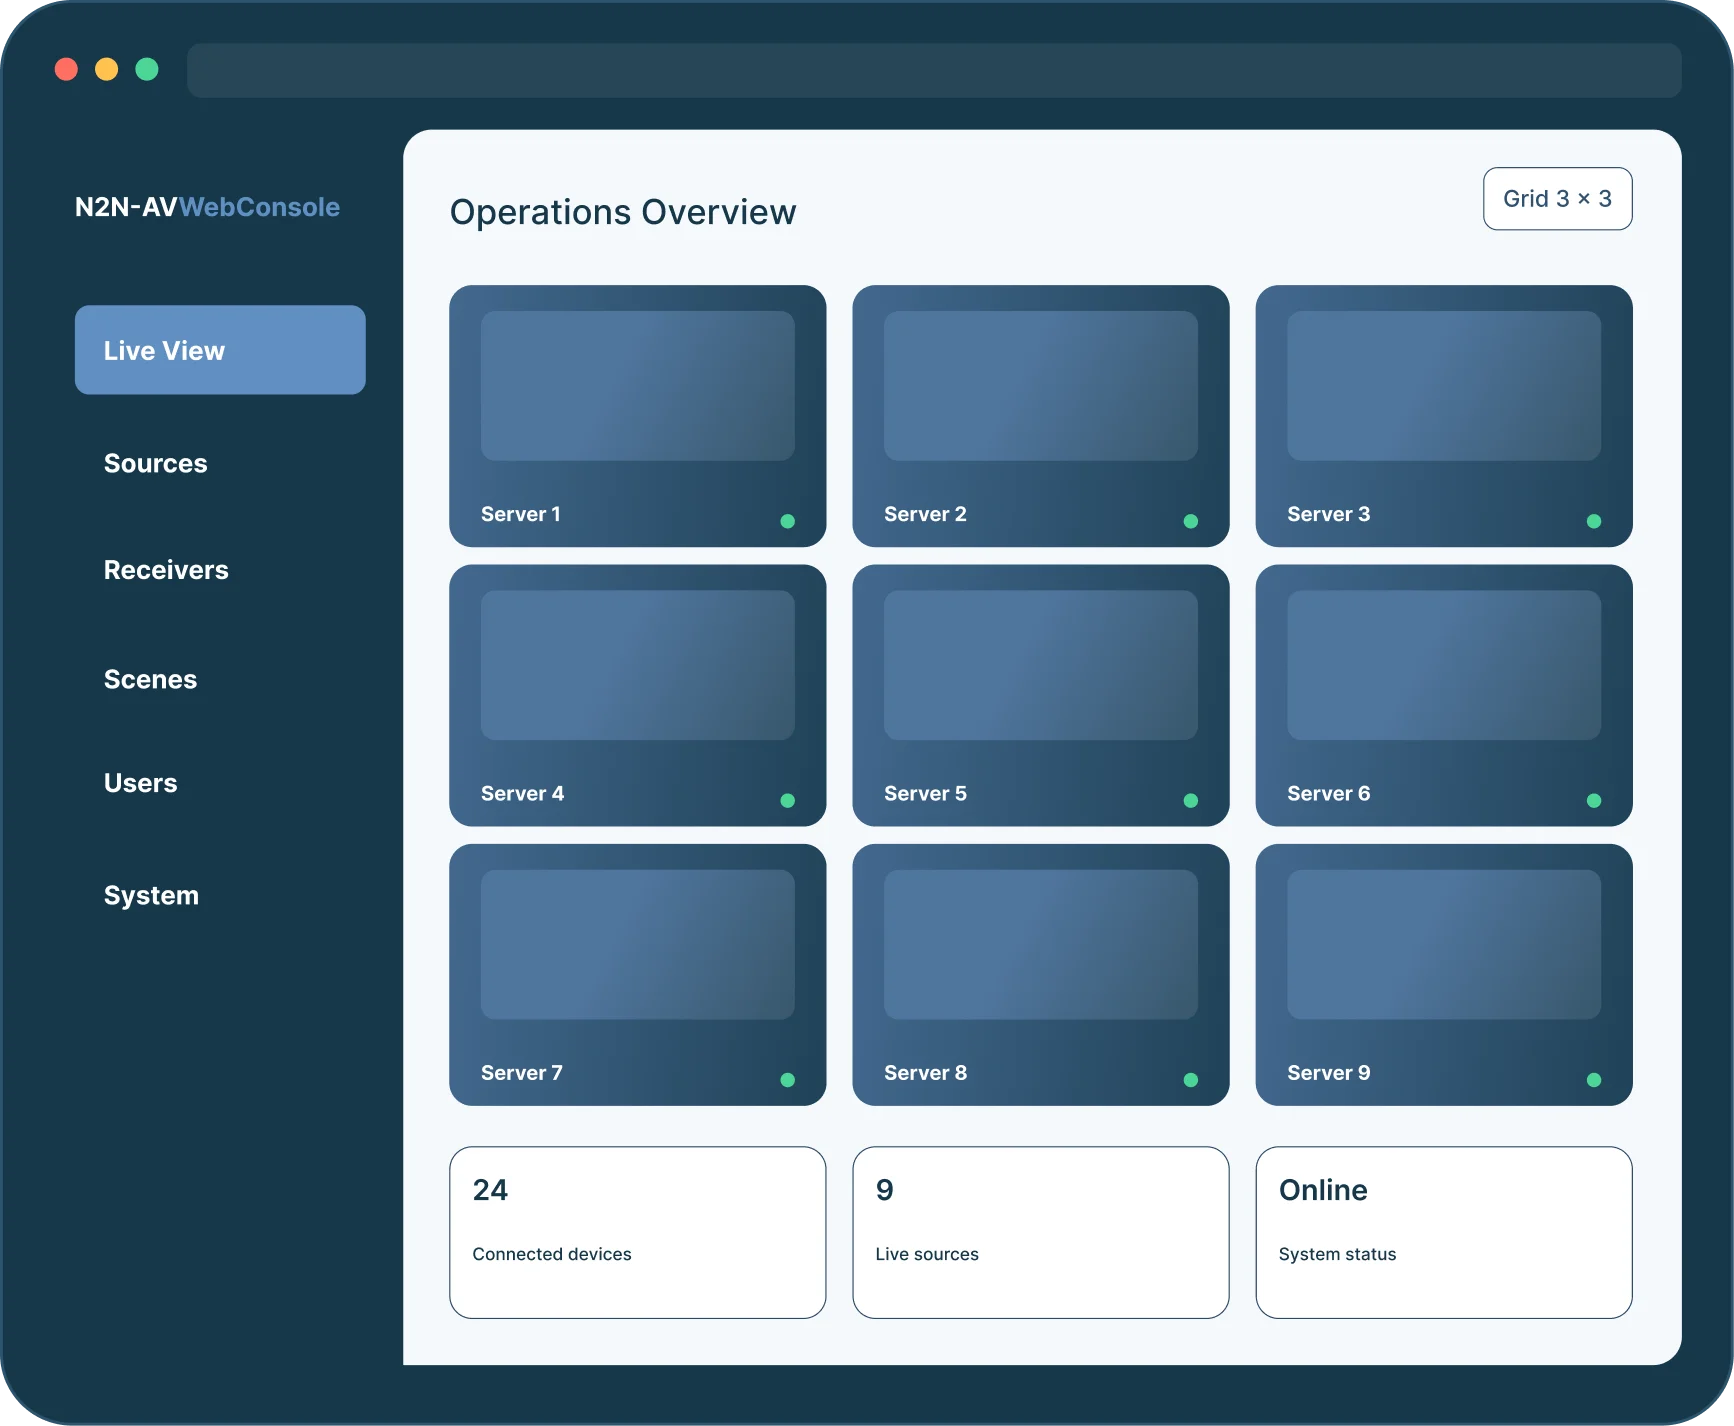Open the Server 4 preview tile
The image size is (1734, 1426).
tap(638, 695)
